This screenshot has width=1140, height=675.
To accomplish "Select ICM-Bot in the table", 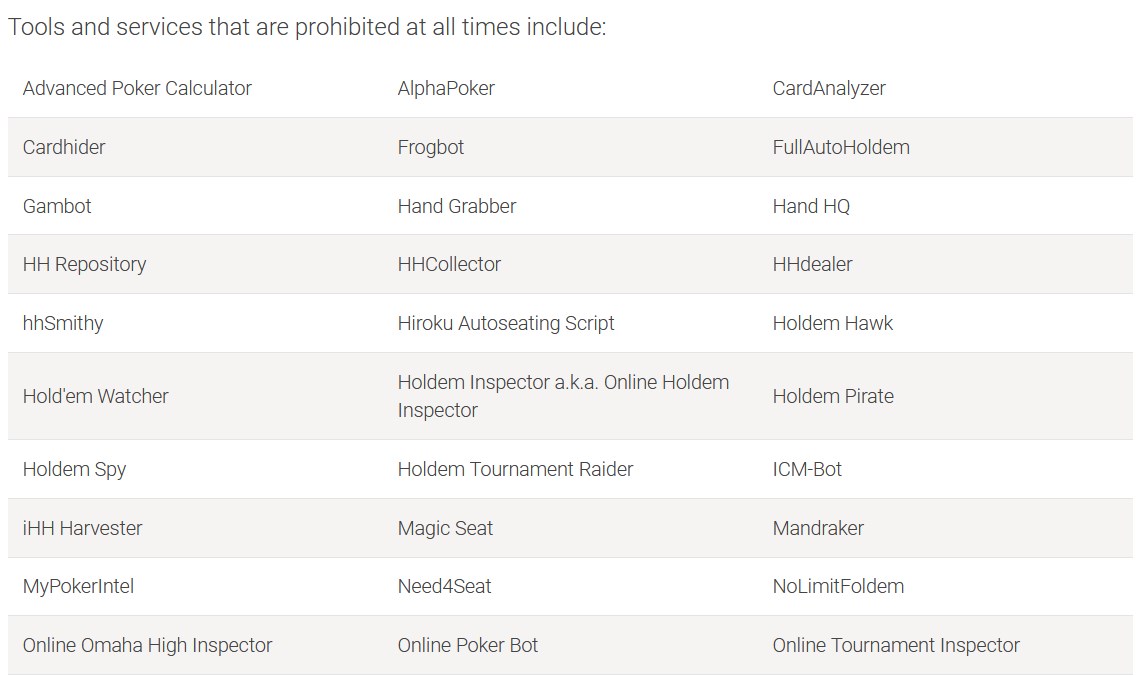I will point(807,469).
